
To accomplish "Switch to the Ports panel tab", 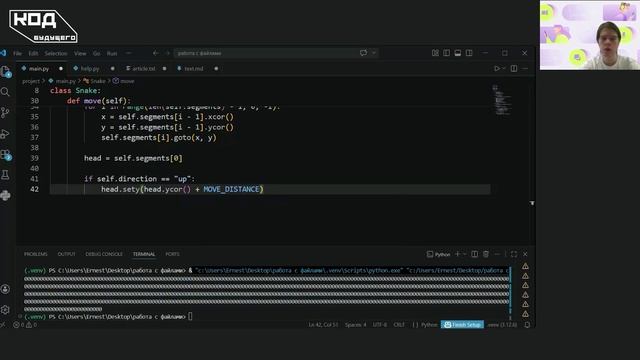I will coord(172,254).
